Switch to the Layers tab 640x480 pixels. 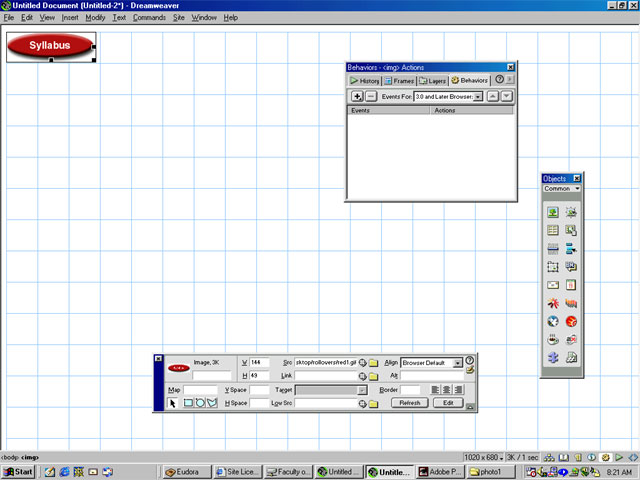(432, 80)
